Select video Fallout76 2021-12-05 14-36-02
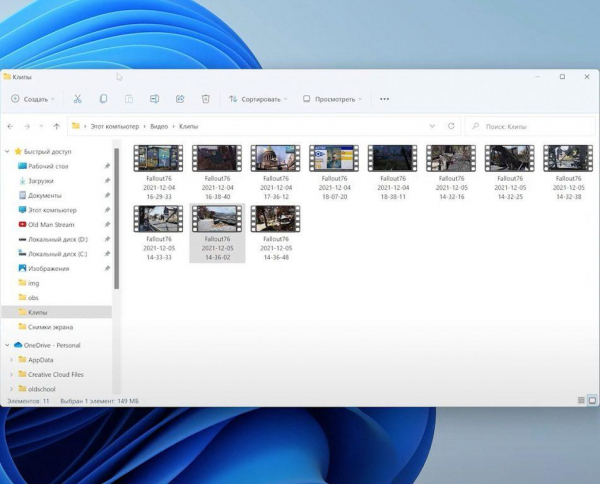 (x=217, y=233)
